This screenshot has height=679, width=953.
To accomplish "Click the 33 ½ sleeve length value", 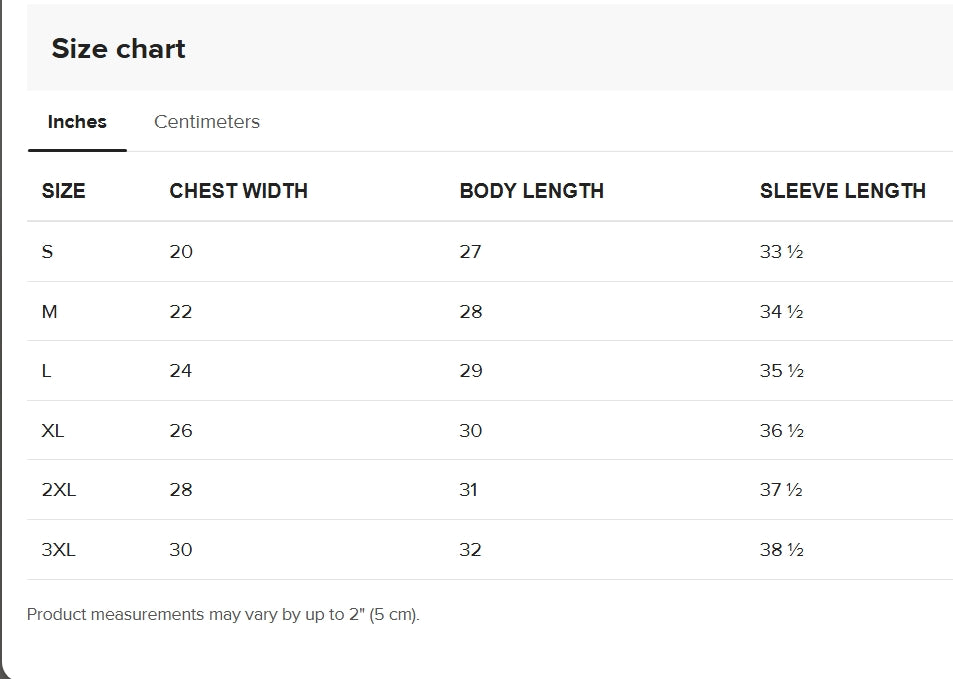I will [781, 252].
